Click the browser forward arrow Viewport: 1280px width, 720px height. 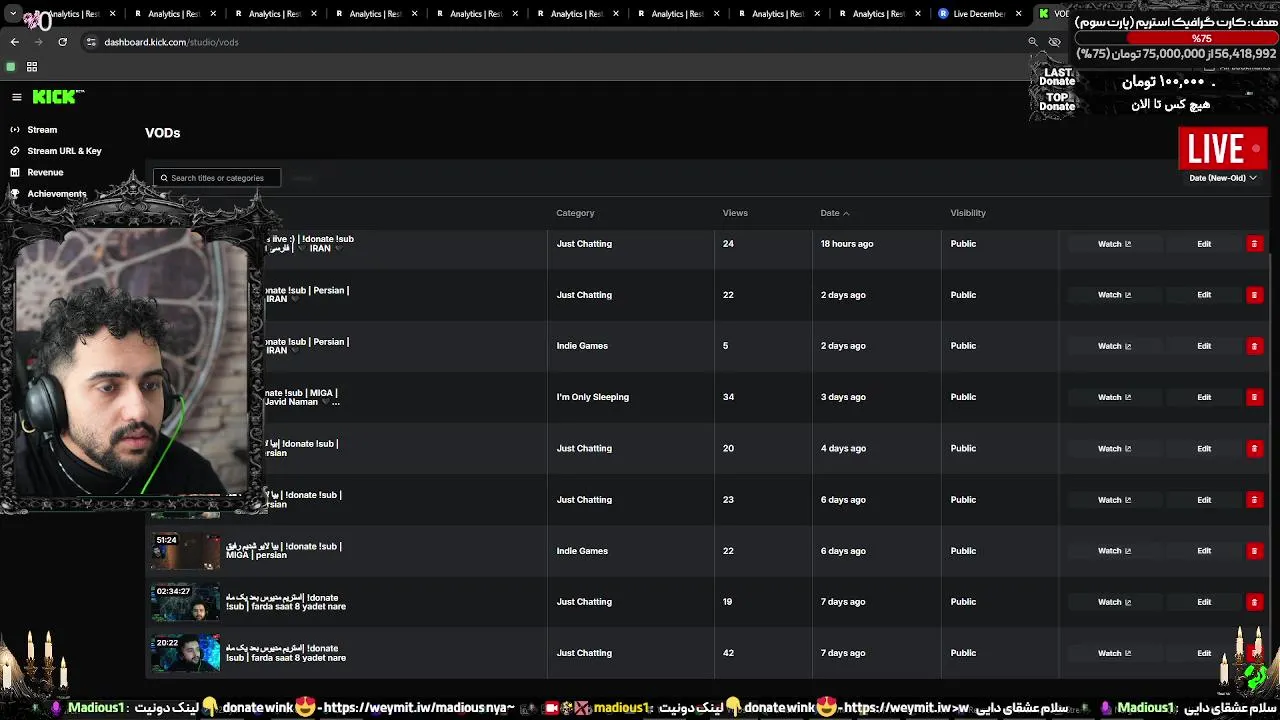point(39,42)
